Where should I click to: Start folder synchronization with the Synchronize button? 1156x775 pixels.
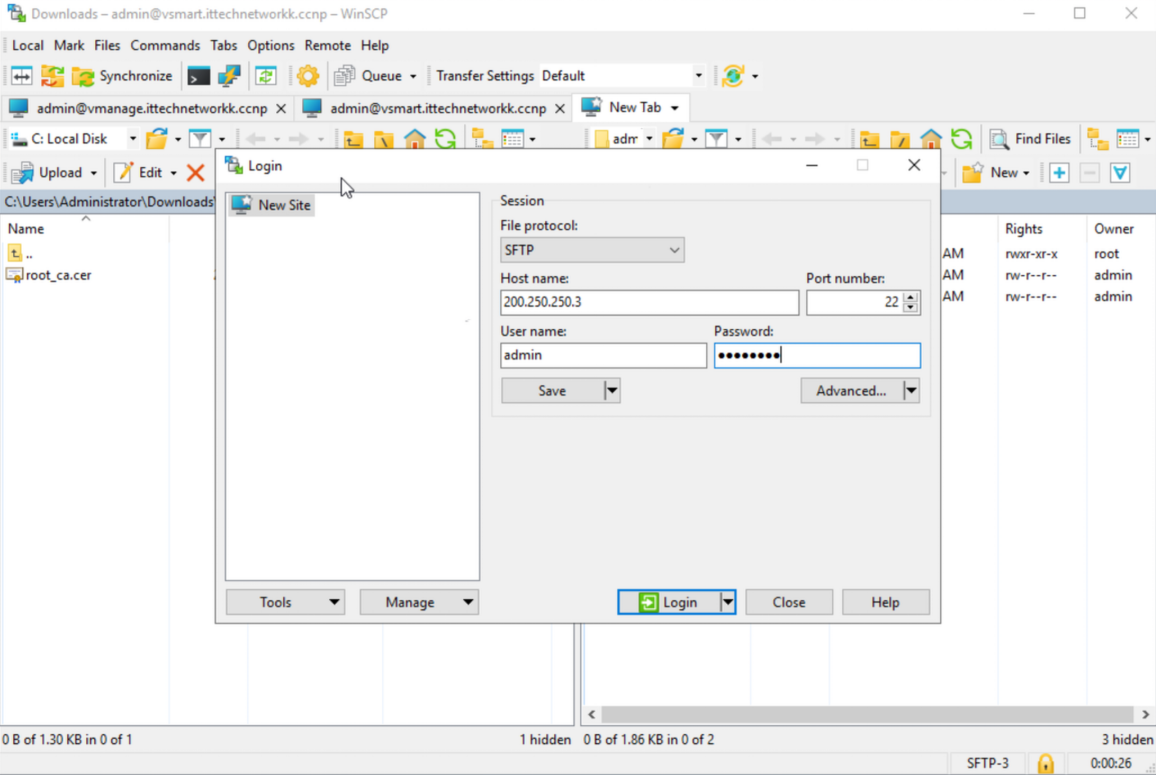(x=122, y=76)
